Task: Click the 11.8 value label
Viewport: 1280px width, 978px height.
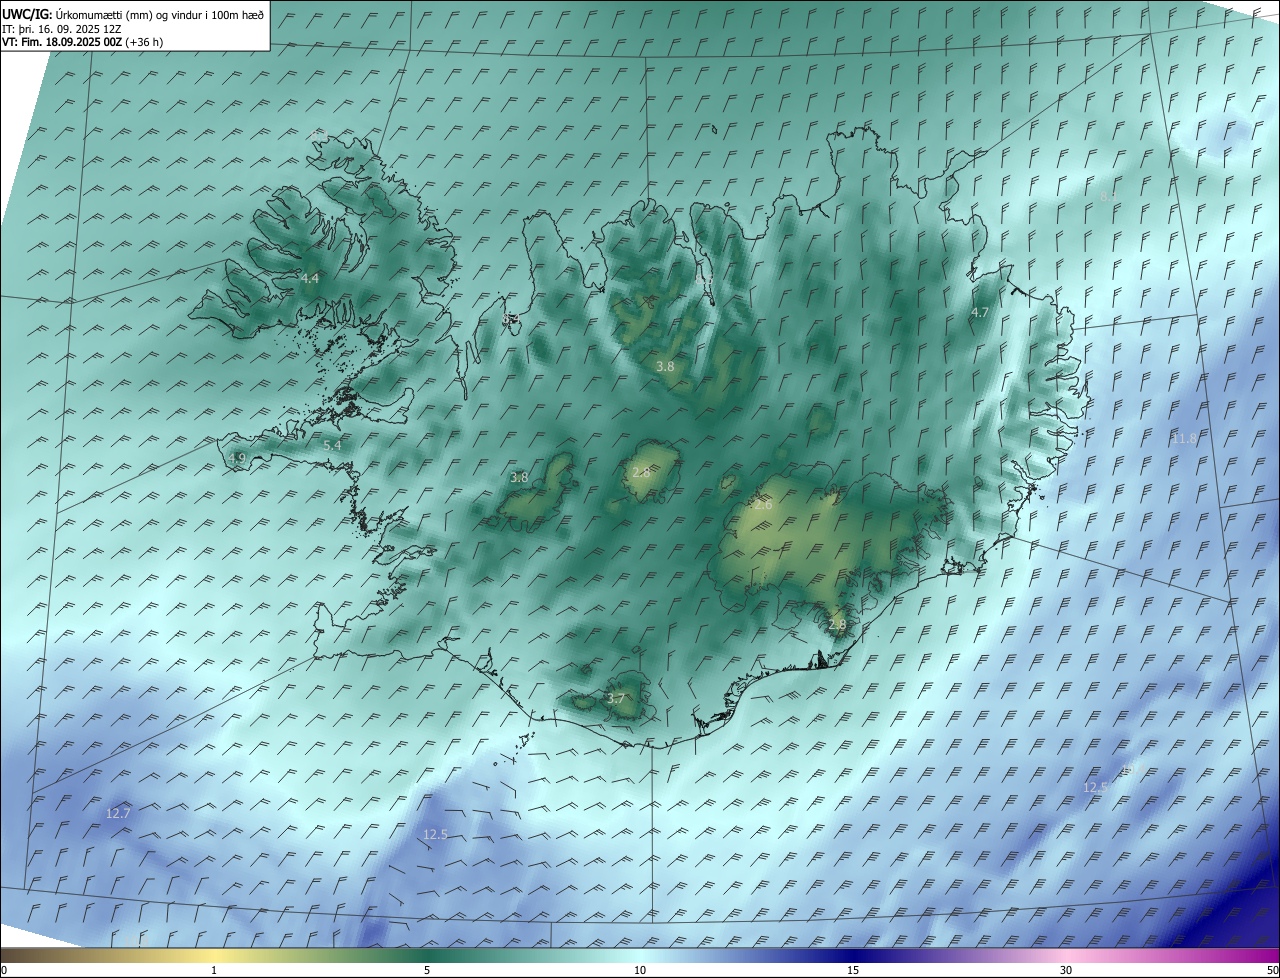Action: tap(1184, 439)
